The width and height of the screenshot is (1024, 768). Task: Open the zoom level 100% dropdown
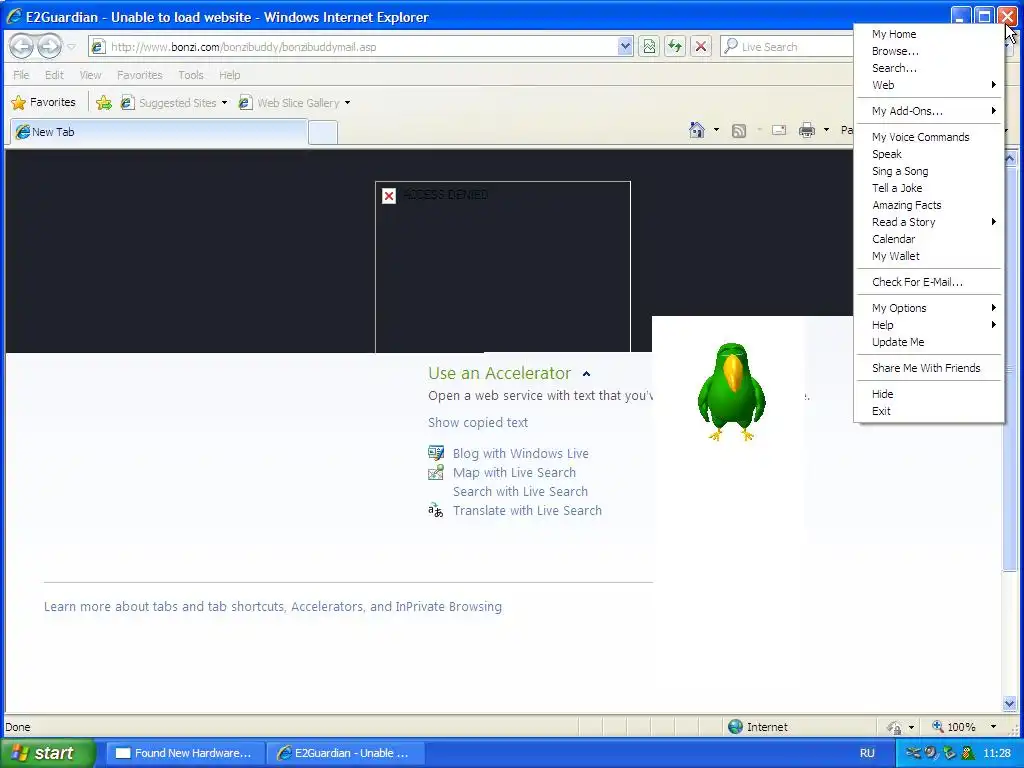993,726
